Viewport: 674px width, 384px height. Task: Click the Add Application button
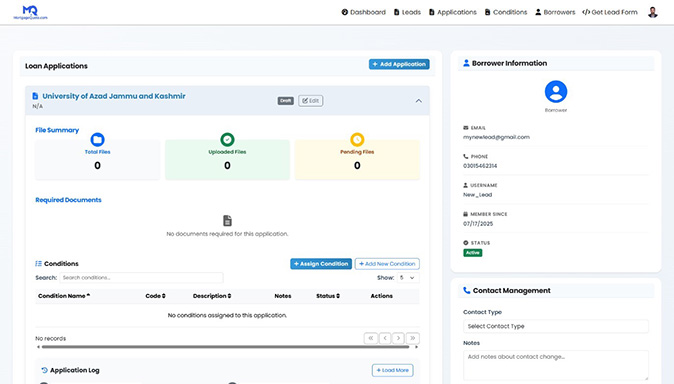click(399, 64)
